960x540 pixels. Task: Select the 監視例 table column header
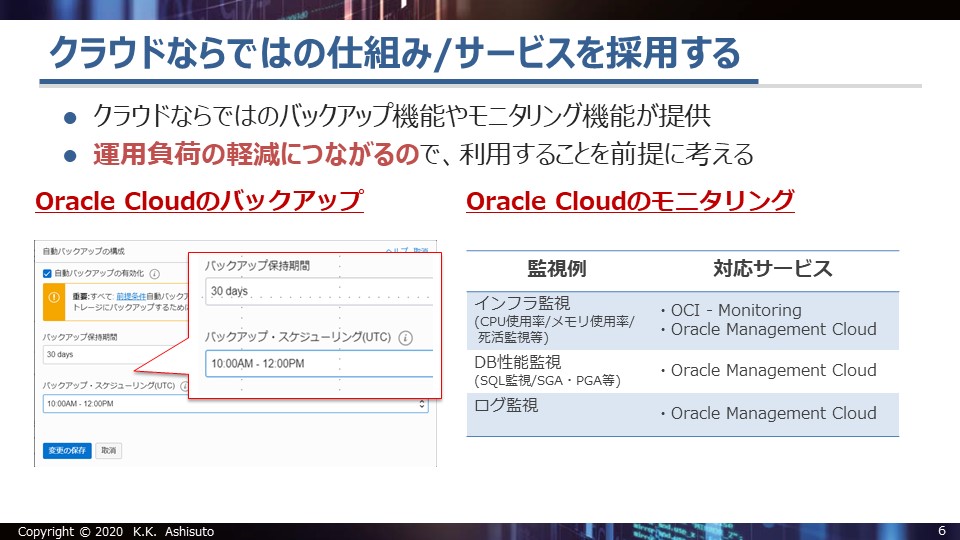coord(556,269)
